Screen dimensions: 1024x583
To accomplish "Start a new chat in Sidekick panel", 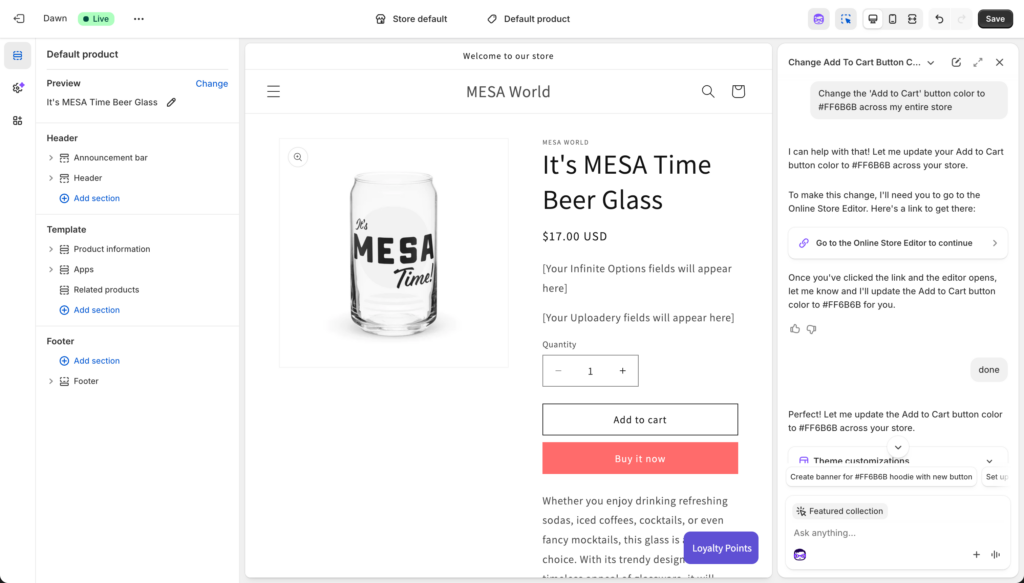I will [956, 62].
